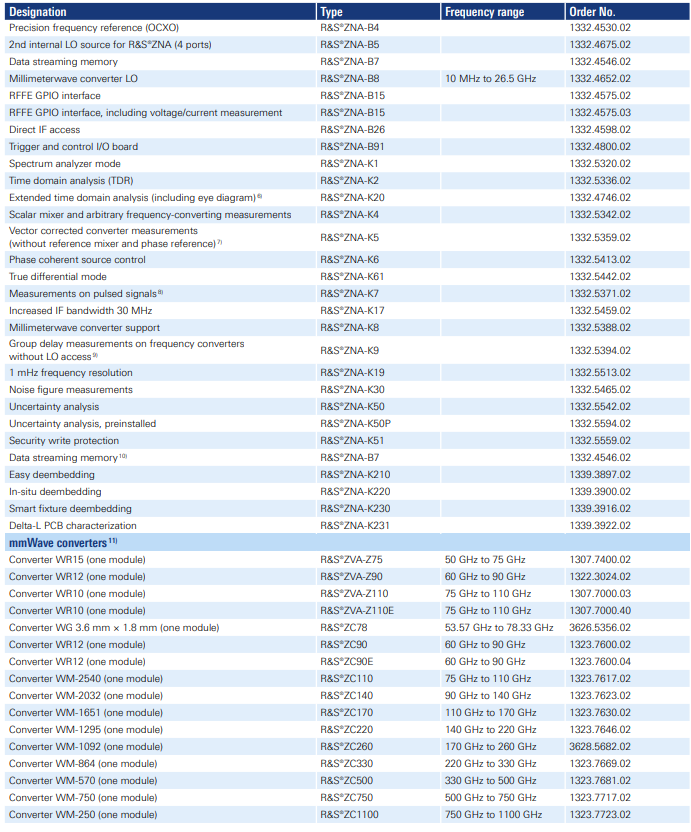This screenshot has height=832, width=691.
Task: Click the 'R&S ZNA-B26' type cell
Action: pos(352,129)
